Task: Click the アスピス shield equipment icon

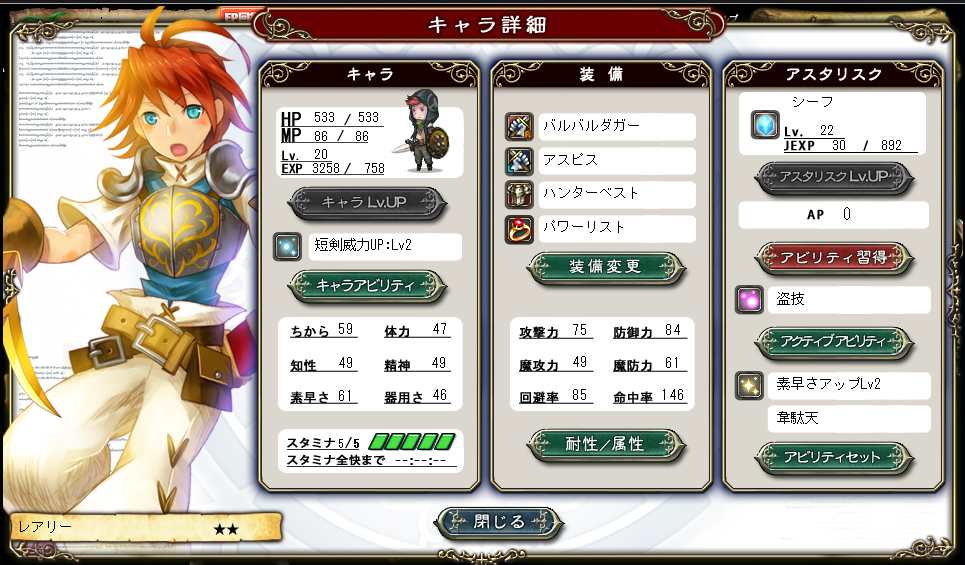Action: (519, 161)
